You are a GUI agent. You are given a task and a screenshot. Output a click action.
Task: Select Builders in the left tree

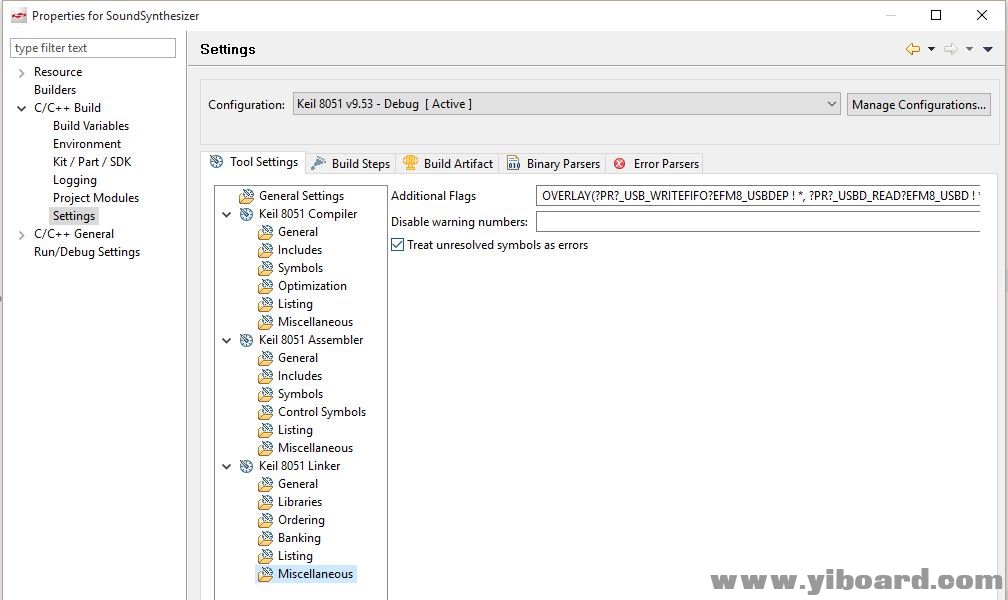tap(55, 90)
